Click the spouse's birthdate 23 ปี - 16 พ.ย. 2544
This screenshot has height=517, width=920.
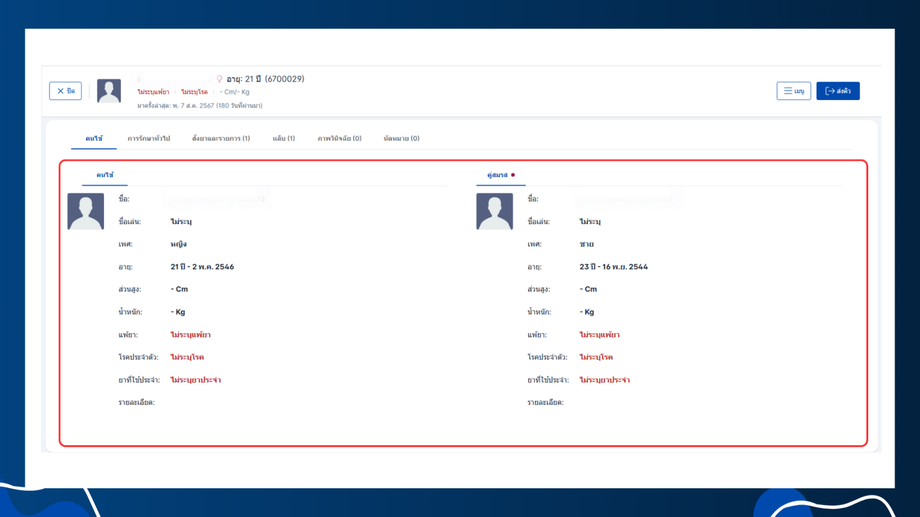click(x=613, y=267)
